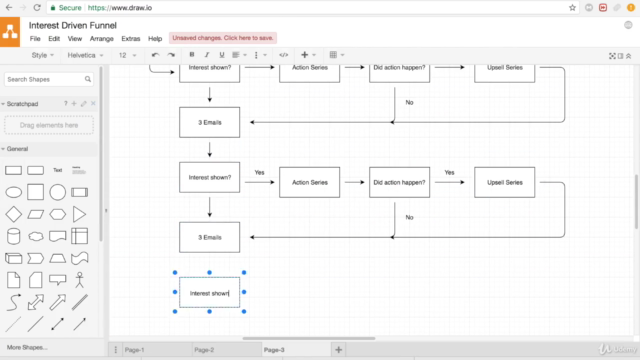Screen dimensions: 640x360
Task: Select the curved S line shape
Action: point(13,302)
